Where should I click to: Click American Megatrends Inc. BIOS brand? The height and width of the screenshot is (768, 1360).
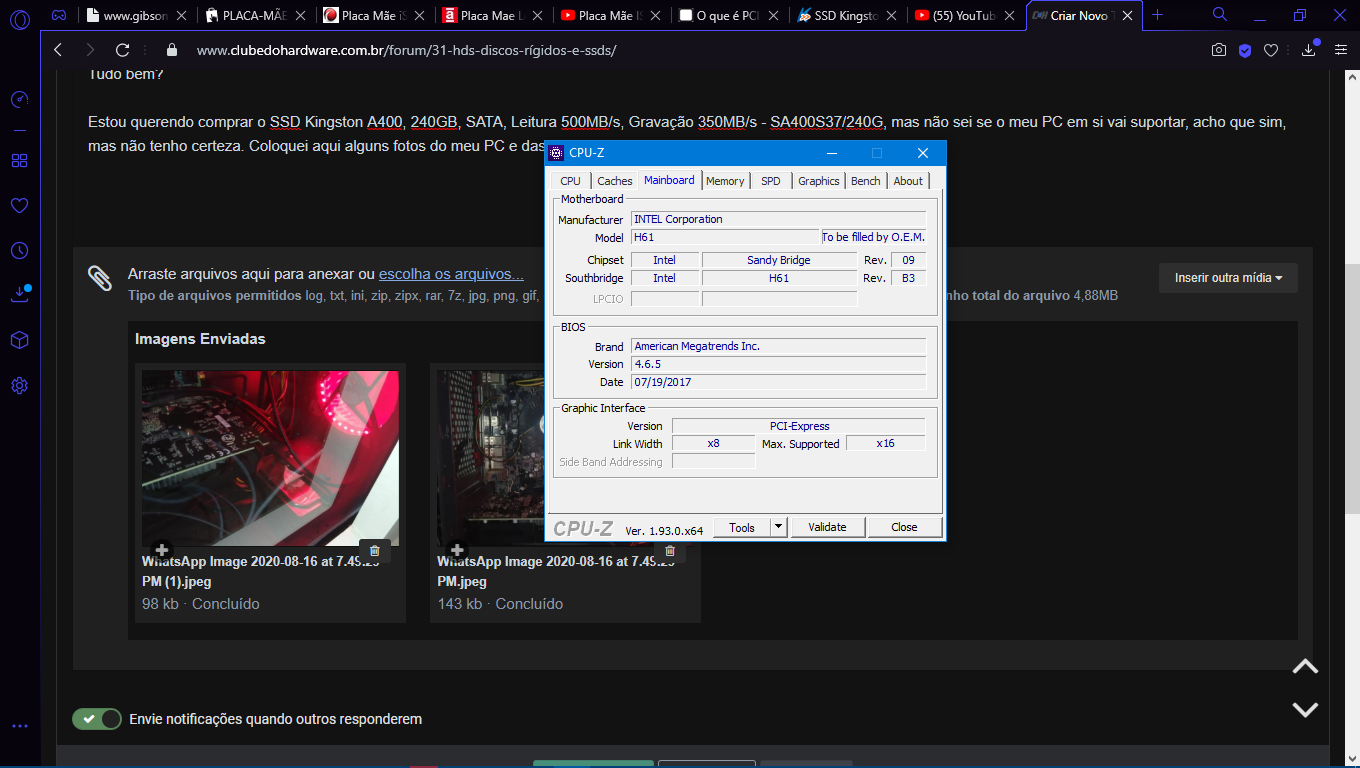(778, 346)
